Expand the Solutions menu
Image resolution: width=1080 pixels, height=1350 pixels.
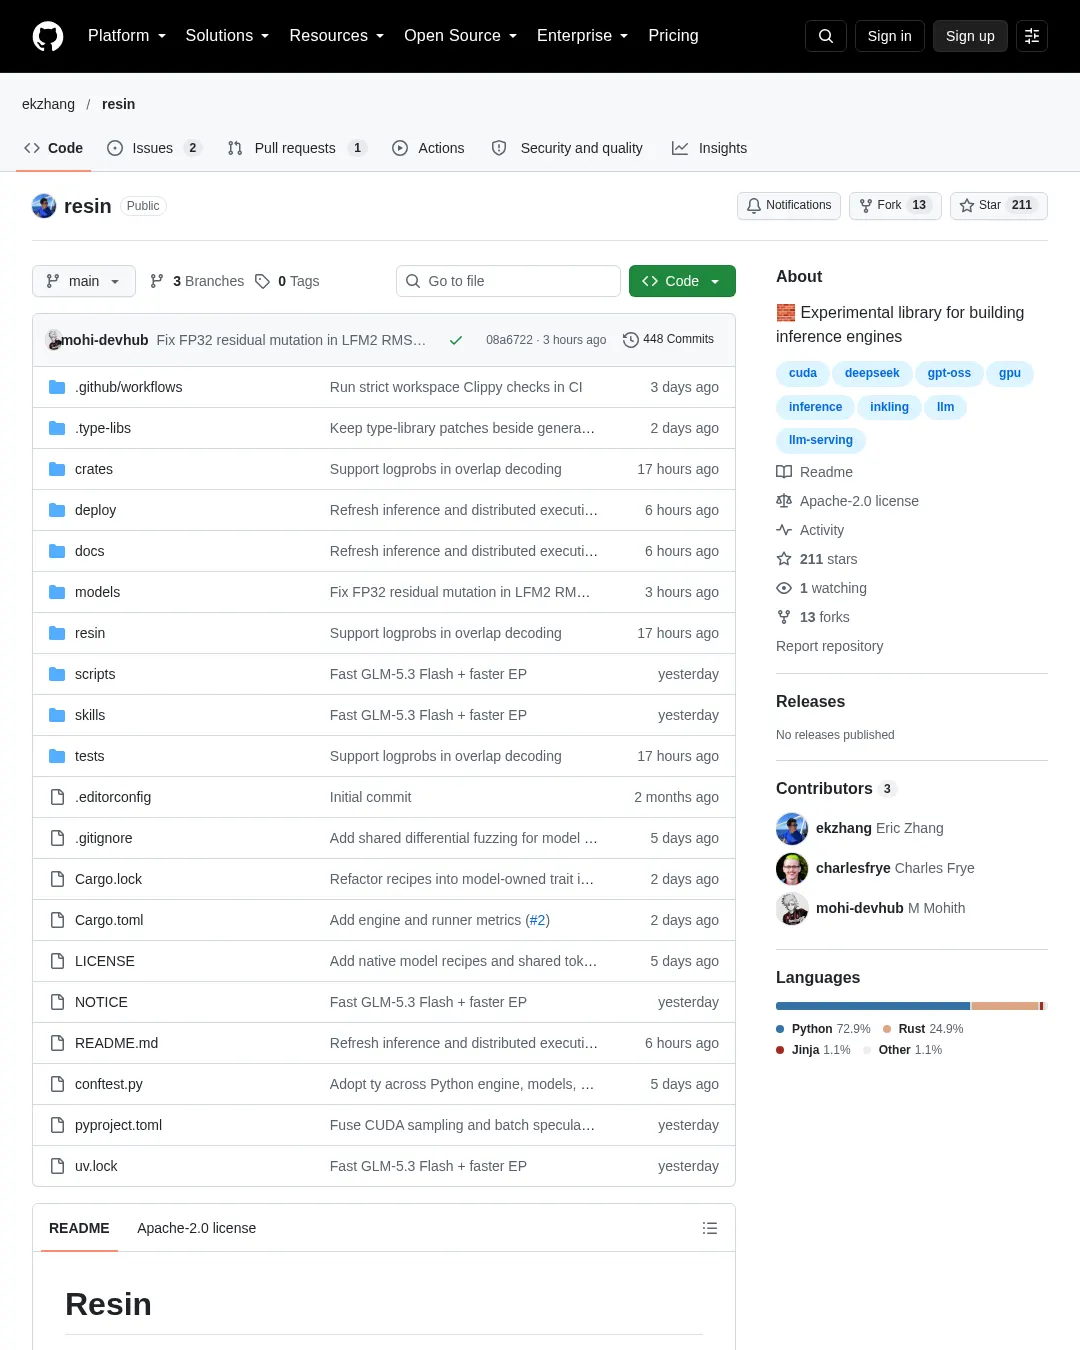click(227, 36)
